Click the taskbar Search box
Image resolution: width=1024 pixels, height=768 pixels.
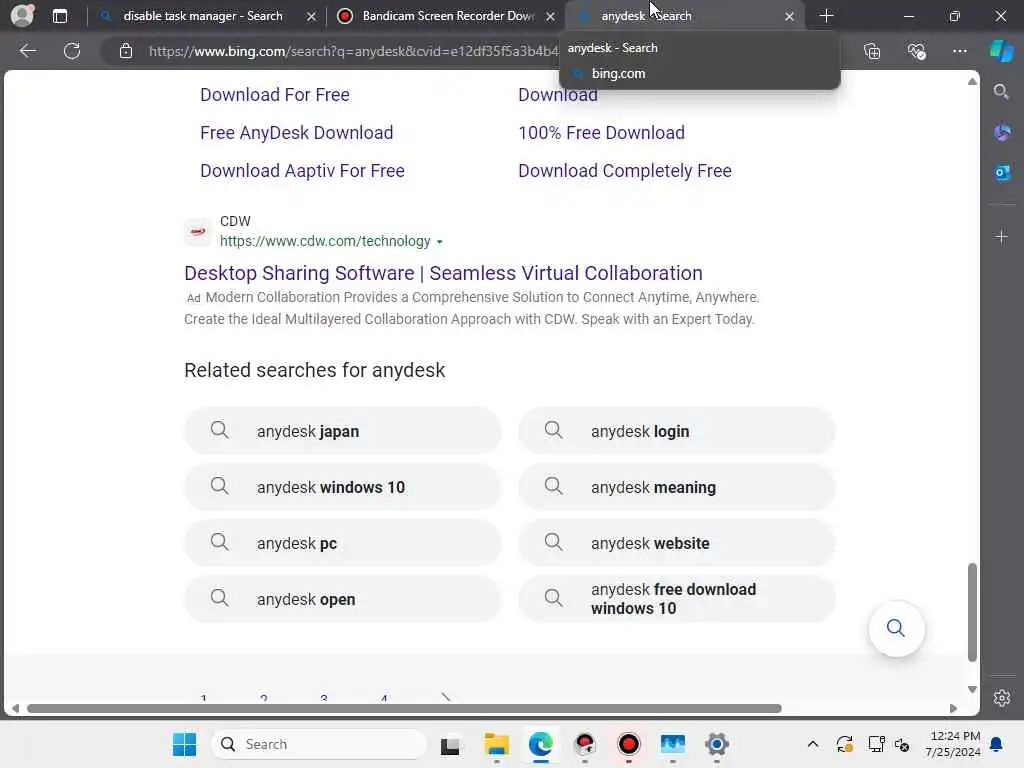319,744
